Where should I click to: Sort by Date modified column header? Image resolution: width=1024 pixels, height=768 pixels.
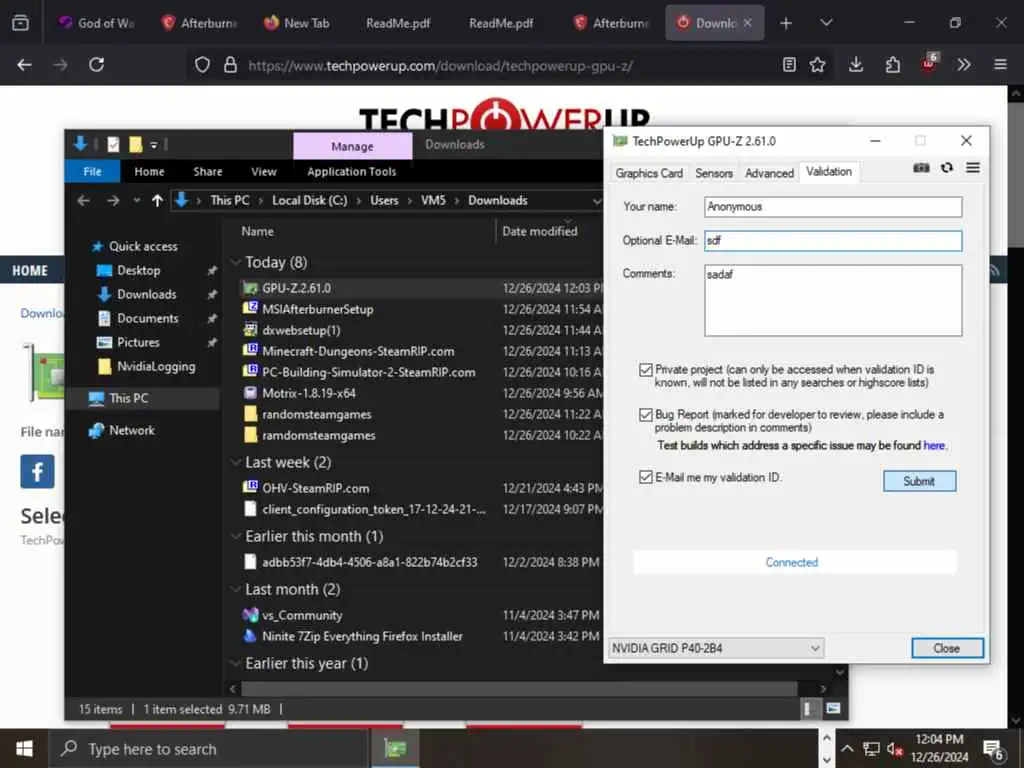539,231
